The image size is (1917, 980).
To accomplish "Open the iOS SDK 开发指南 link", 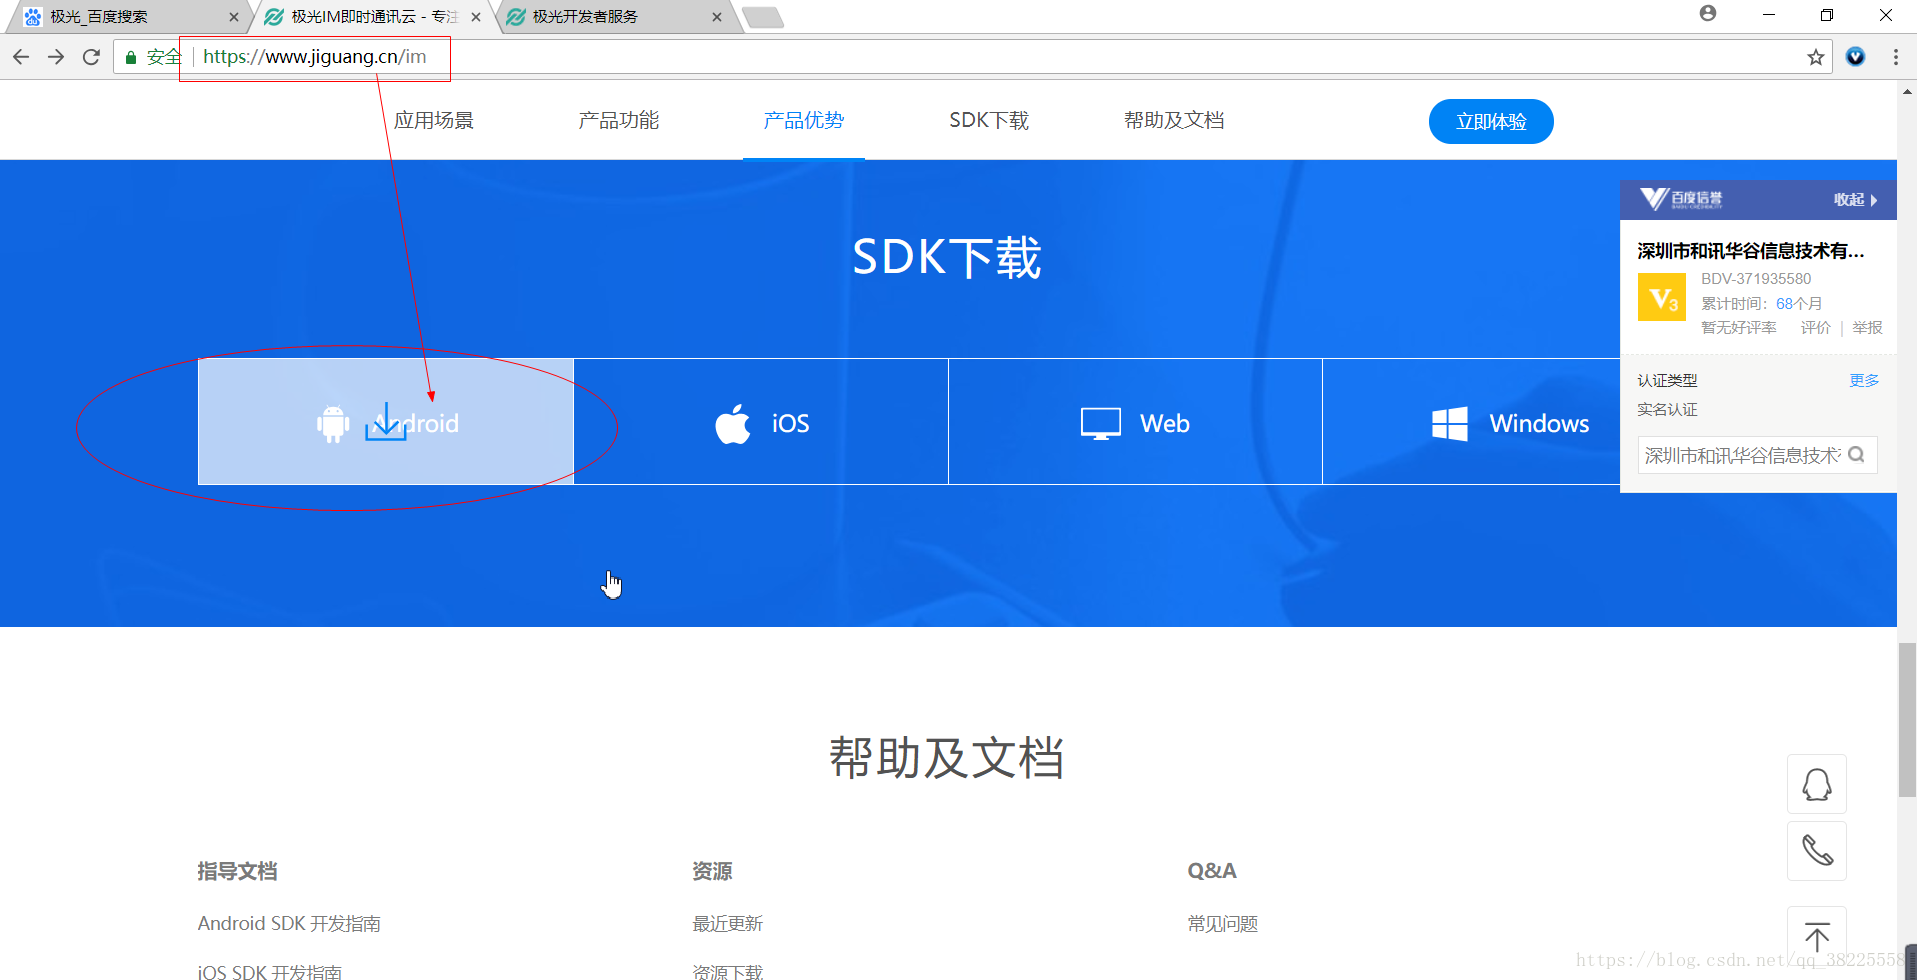I will tap(270, 971).
